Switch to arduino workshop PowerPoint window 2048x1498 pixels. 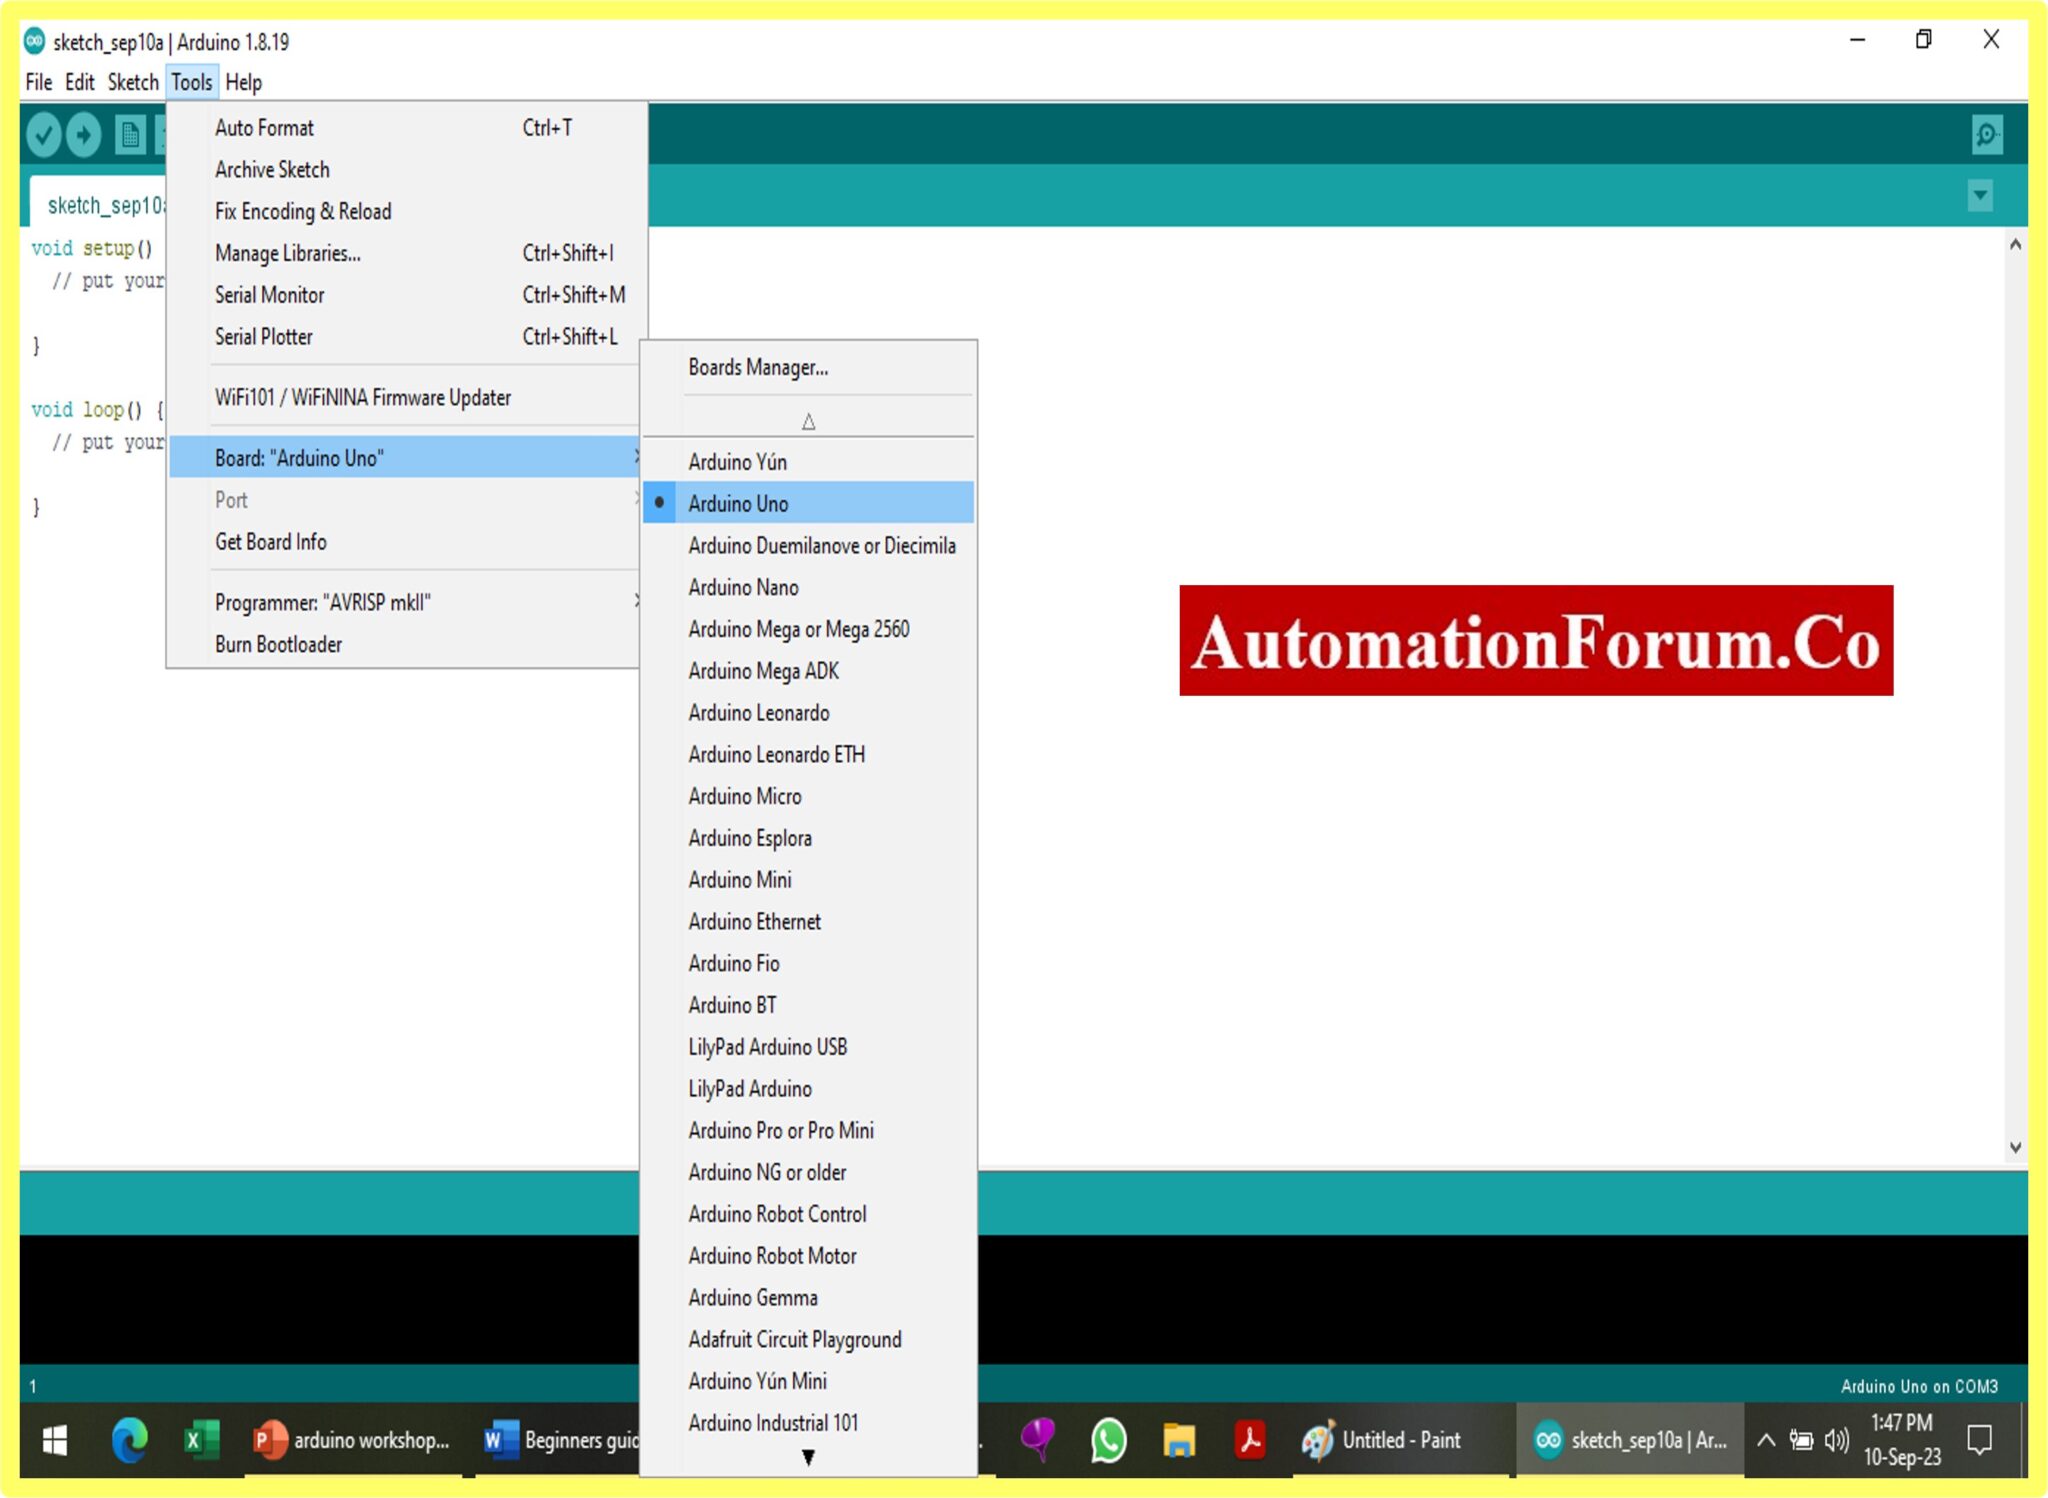pos(352,1440)
